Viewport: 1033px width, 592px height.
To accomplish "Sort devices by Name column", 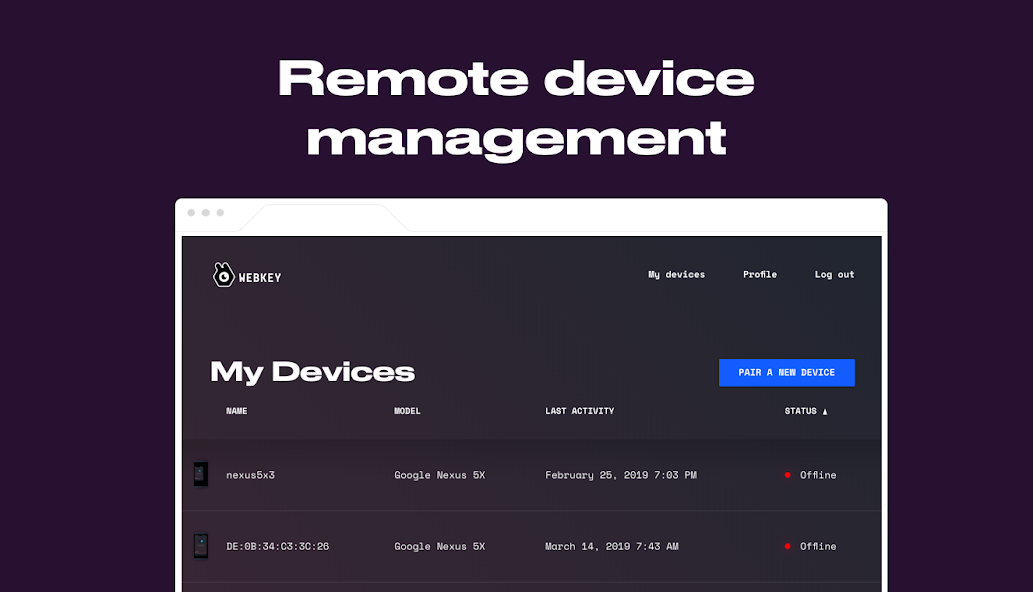I will coord(237,411).
